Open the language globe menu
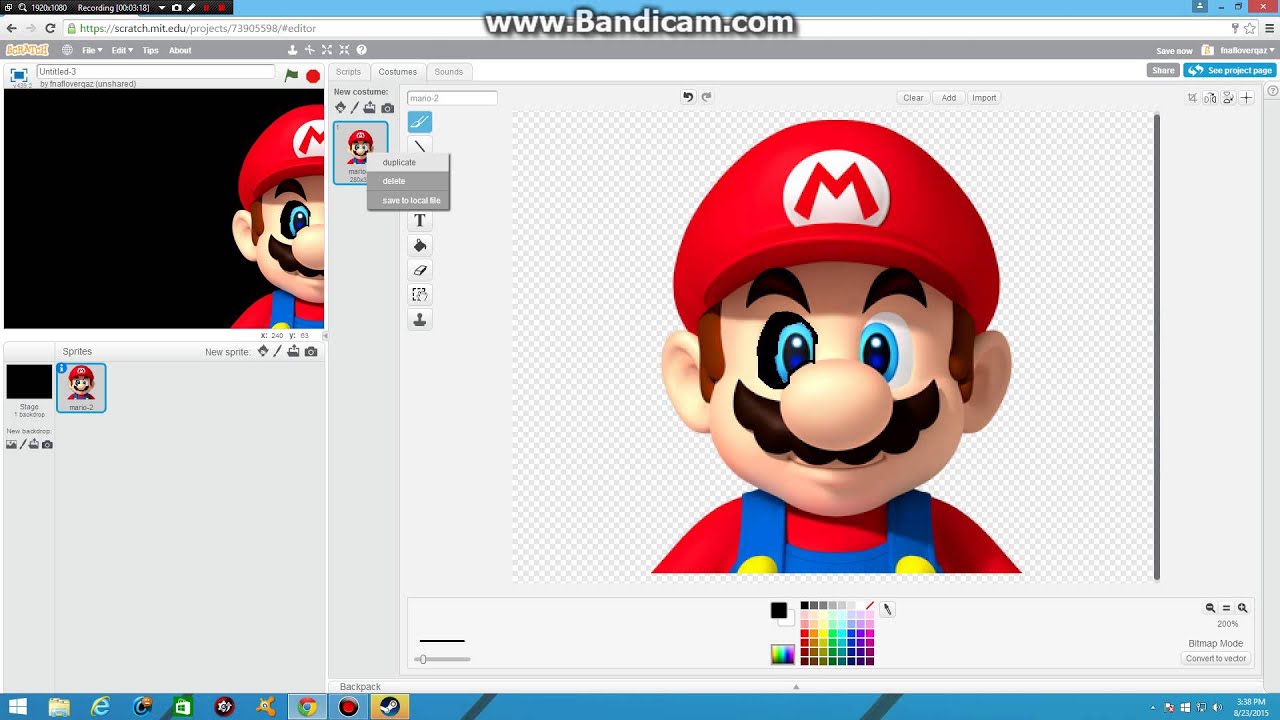This screenshot has height=720, width=1280. (x=68, y=50)
